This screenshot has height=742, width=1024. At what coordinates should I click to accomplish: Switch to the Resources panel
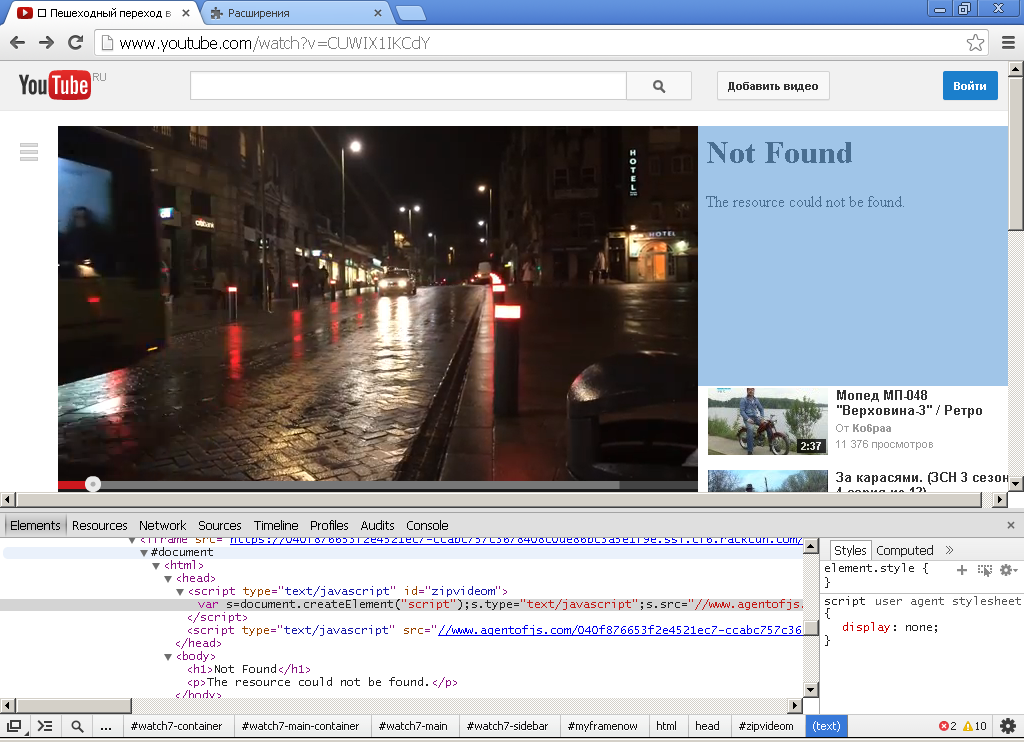99,525
